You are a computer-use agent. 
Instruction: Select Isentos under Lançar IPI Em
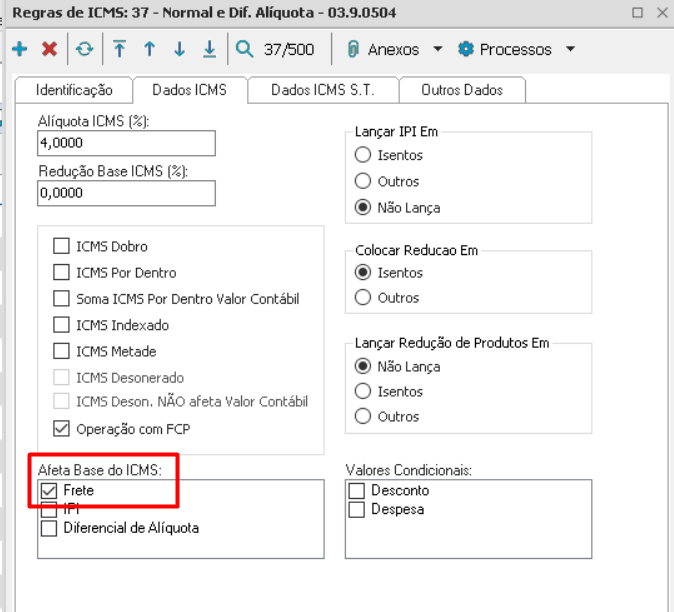point(363,155)
